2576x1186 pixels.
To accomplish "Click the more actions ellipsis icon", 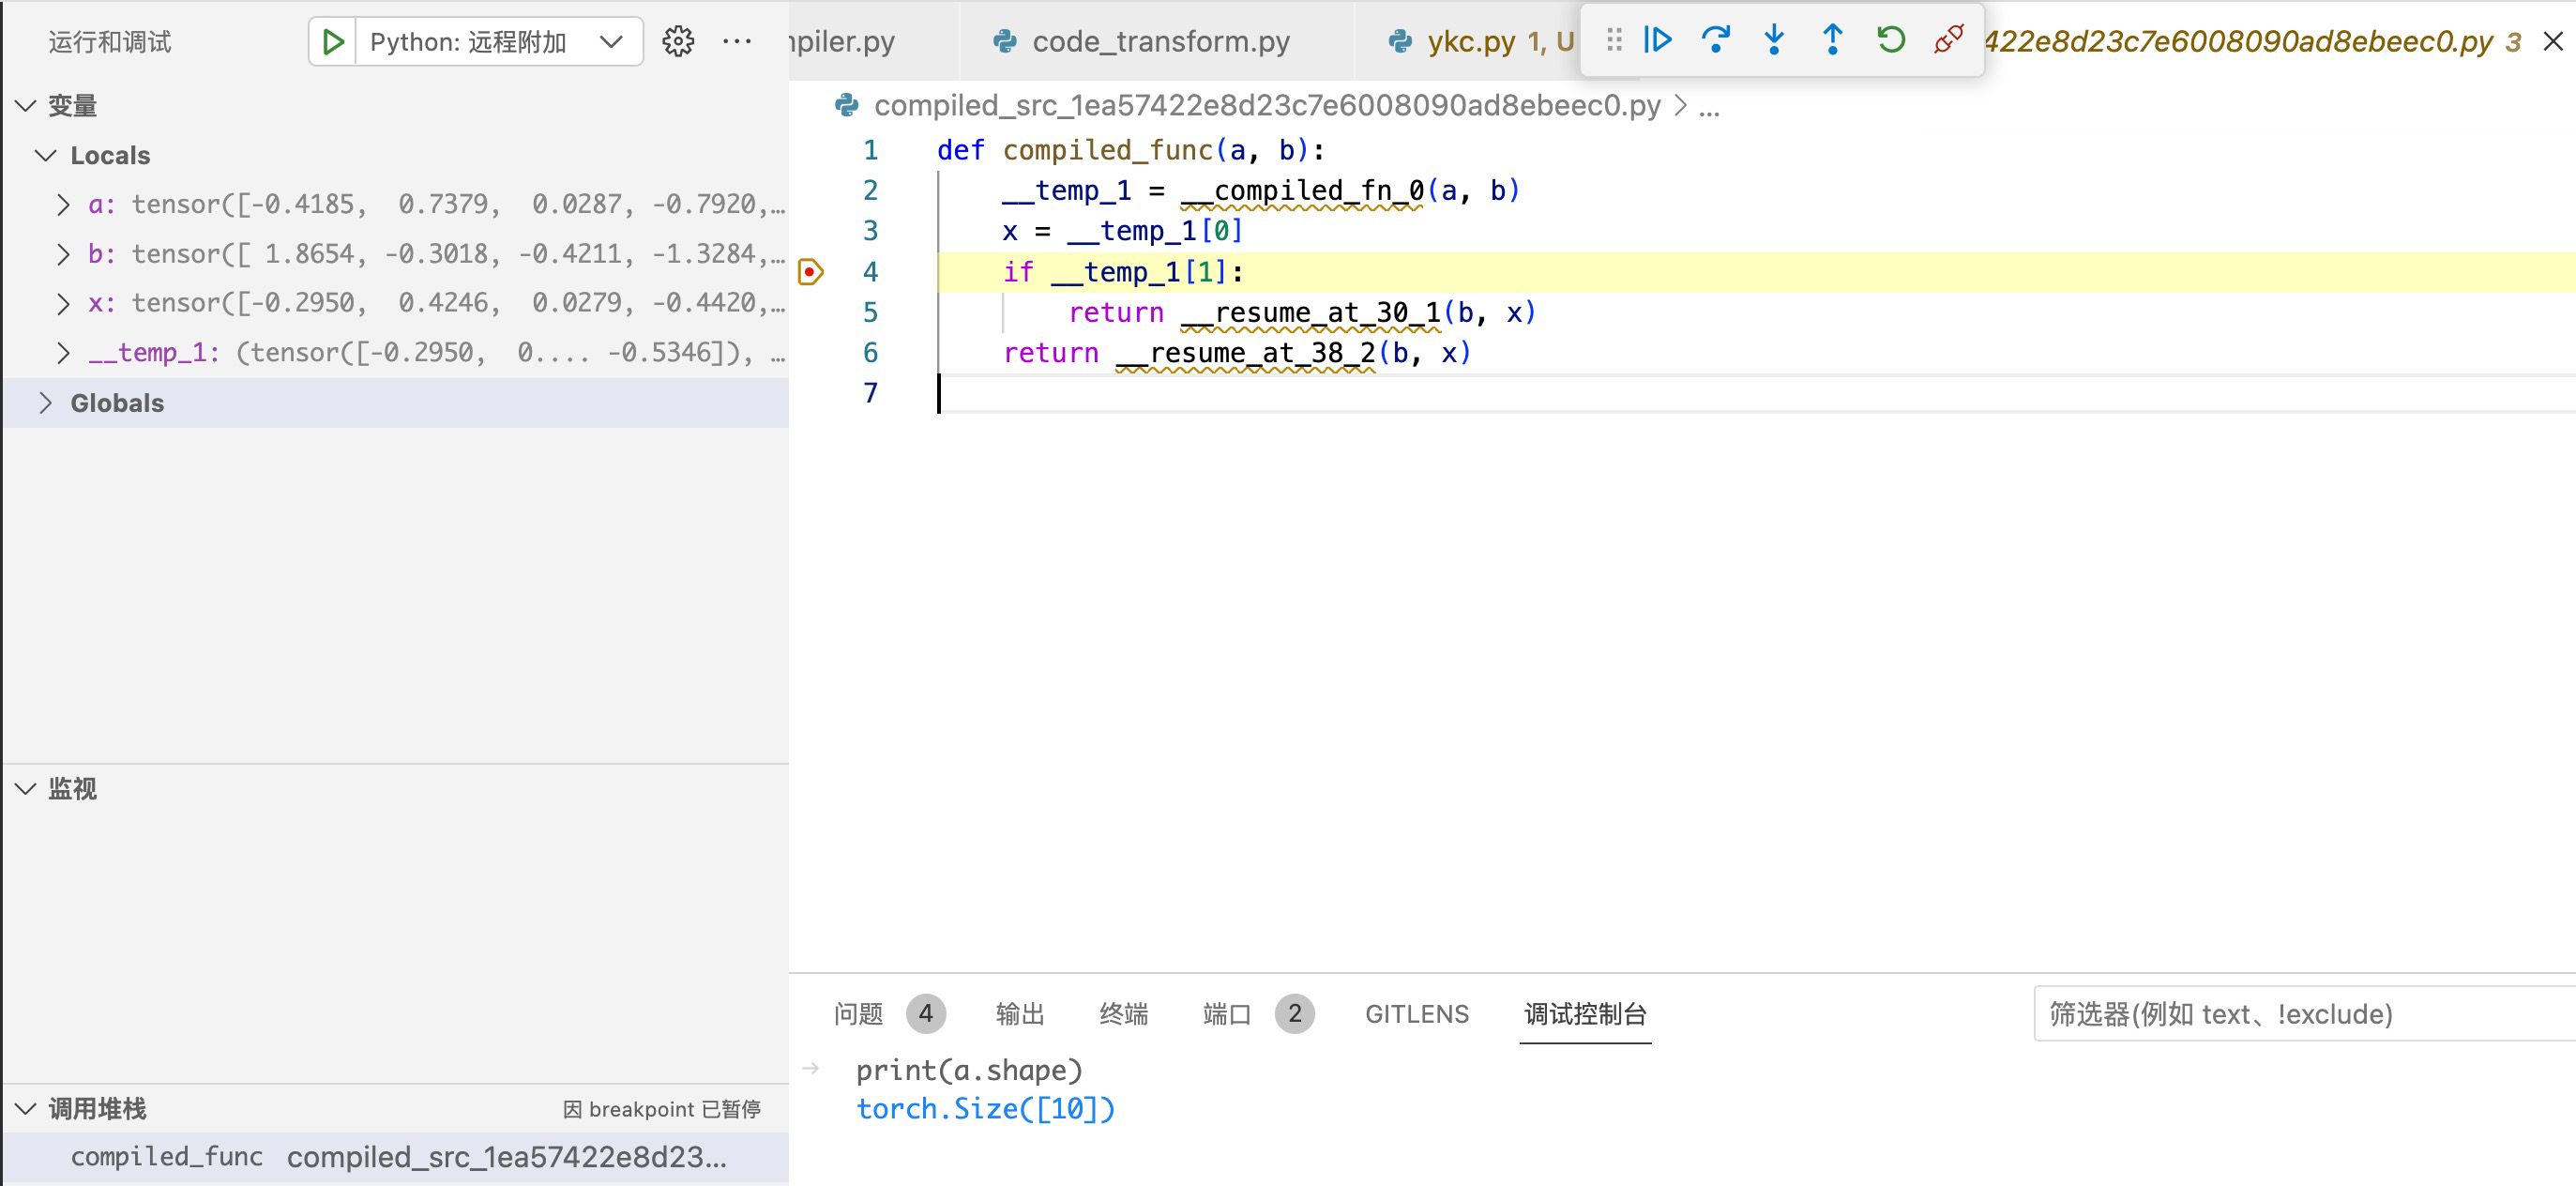I will click(x=737, y=41).
